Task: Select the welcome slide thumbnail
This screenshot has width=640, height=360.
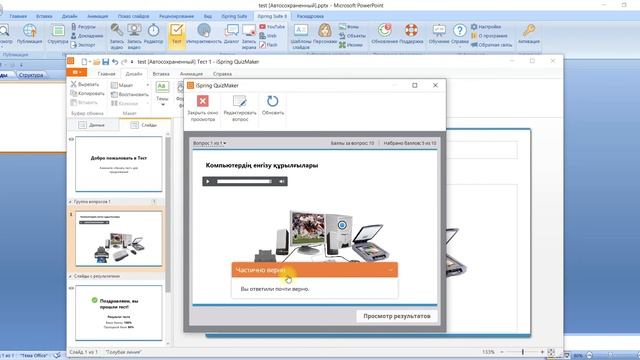Action: coord(119,164)
